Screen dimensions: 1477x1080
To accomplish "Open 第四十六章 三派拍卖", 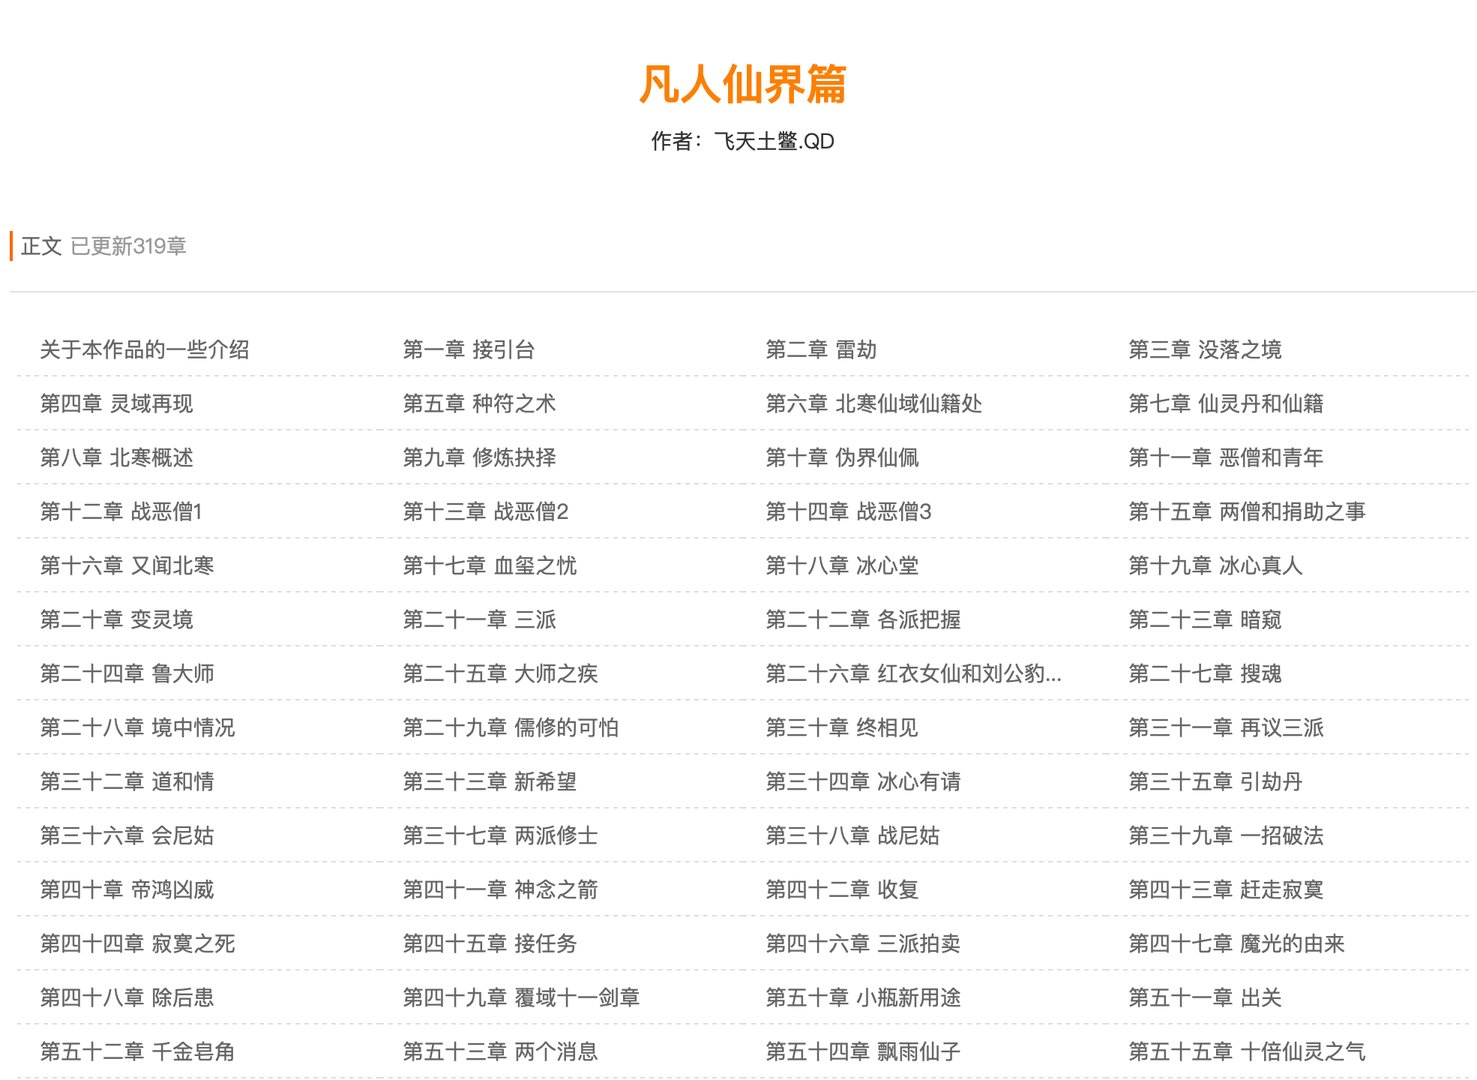I will point(862,944).
